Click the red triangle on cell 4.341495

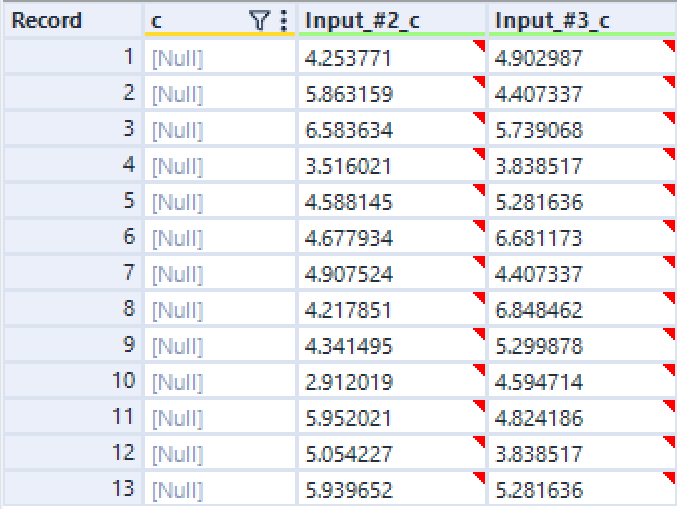click(x=479, y=334)
